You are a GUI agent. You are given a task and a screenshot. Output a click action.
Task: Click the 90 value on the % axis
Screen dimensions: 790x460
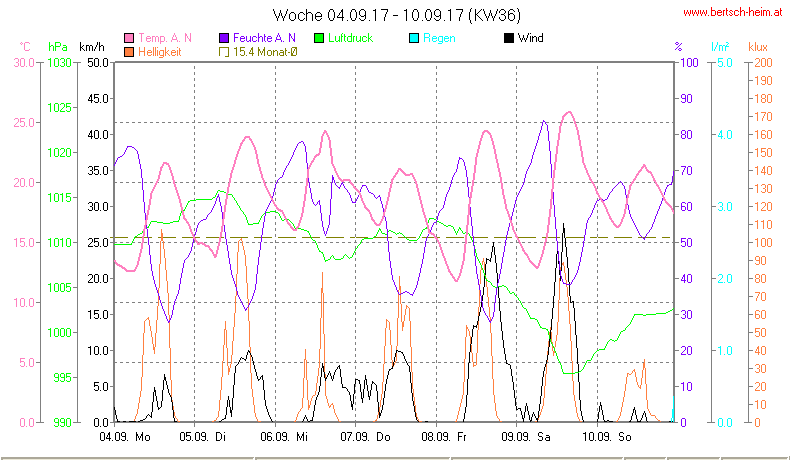tap(686, 99)
